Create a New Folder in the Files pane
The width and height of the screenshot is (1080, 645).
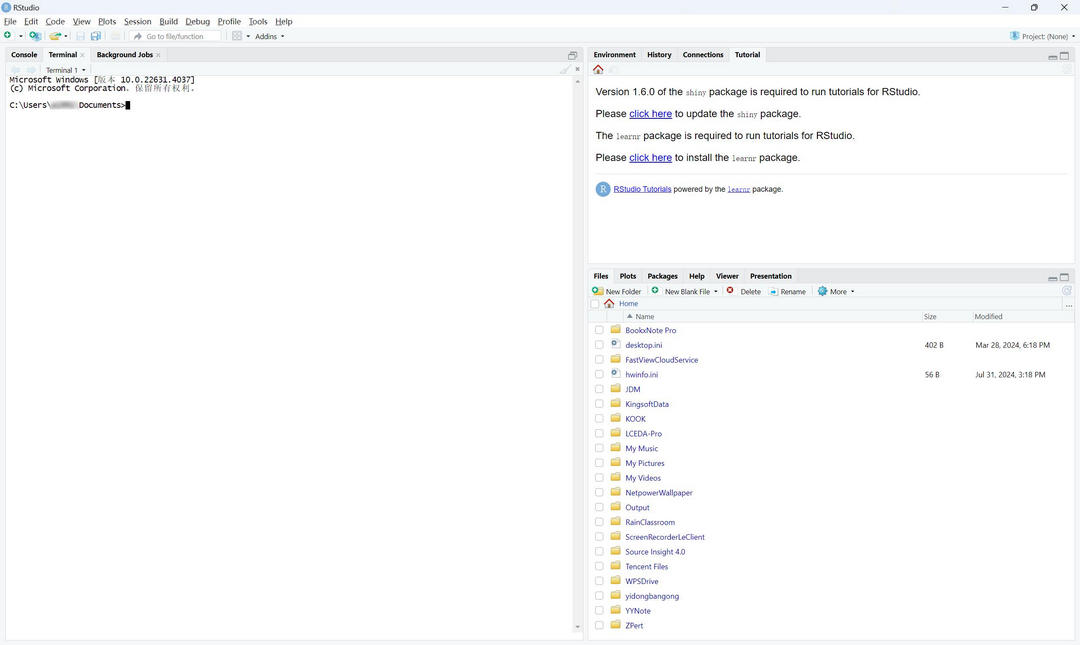(622, 291)
